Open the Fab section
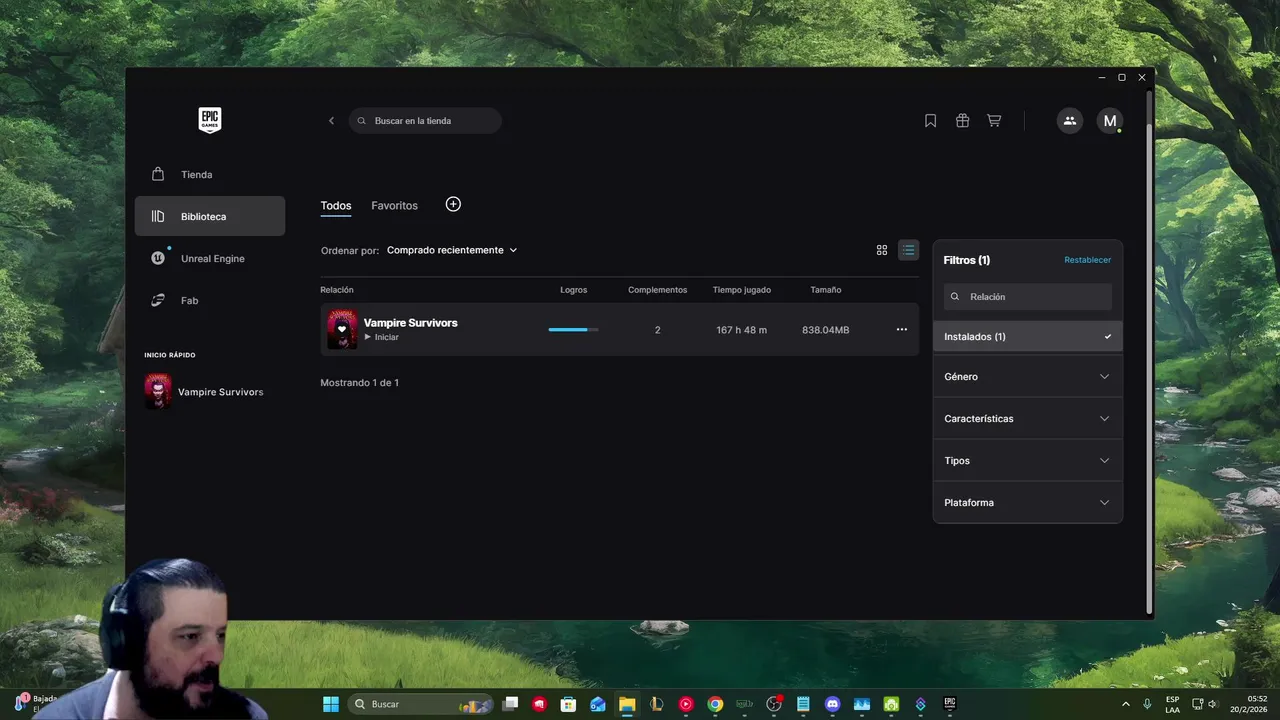The height and width of the screenshot is (720, 1280). tap(210, 300)
